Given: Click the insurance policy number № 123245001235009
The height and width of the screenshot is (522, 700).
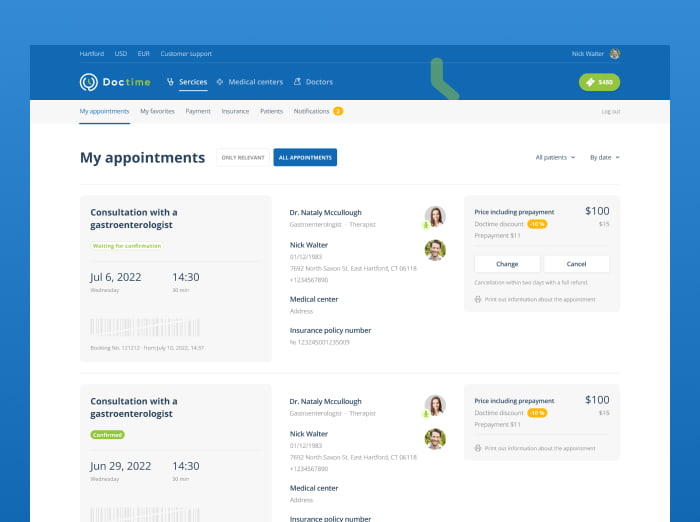Looking at the screenshot, I should pyautogui.click(x=320, y=342).
